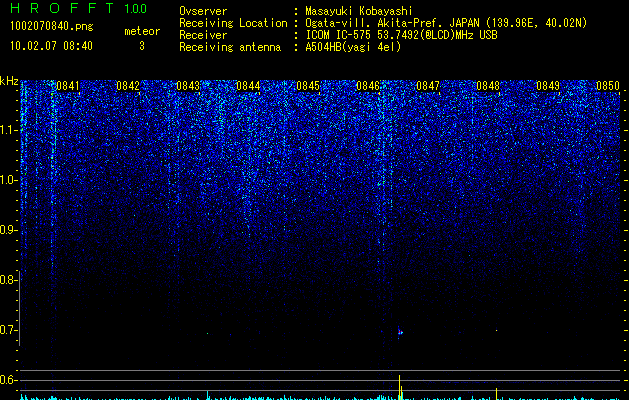Click the 0.9 kHz frequency axis label
Image resolution: width=629 pixels, height=400 pixels.
8,230
